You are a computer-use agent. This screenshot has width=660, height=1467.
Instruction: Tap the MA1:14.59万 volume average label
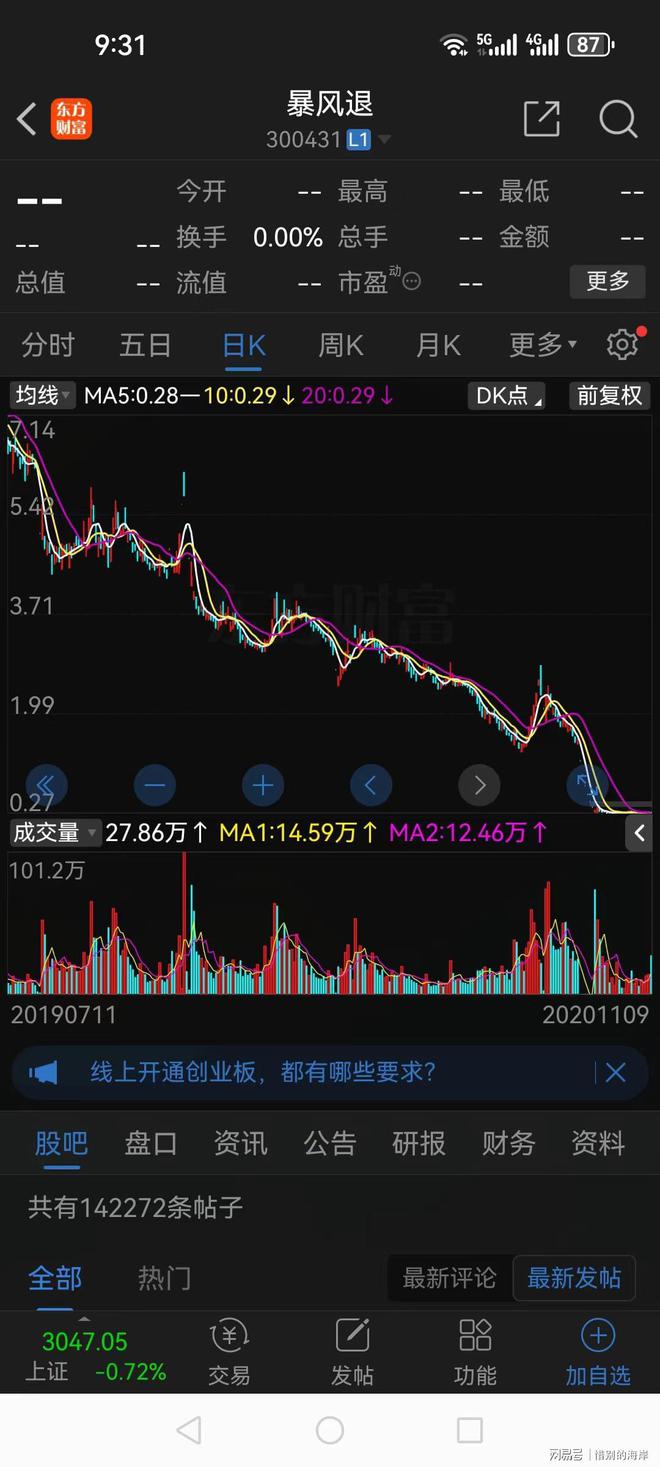point(299,832)
